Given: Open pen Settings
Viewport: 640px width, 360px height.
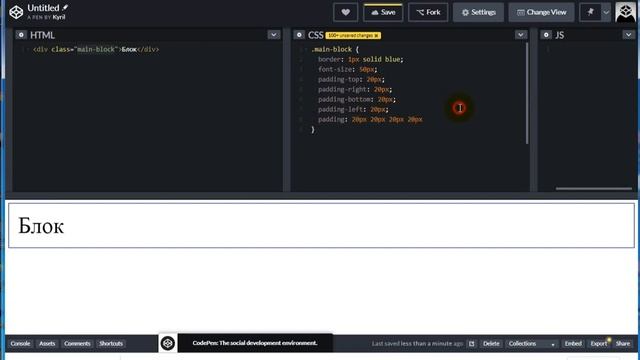Looking at the screenshot, I should pos(478,12).
